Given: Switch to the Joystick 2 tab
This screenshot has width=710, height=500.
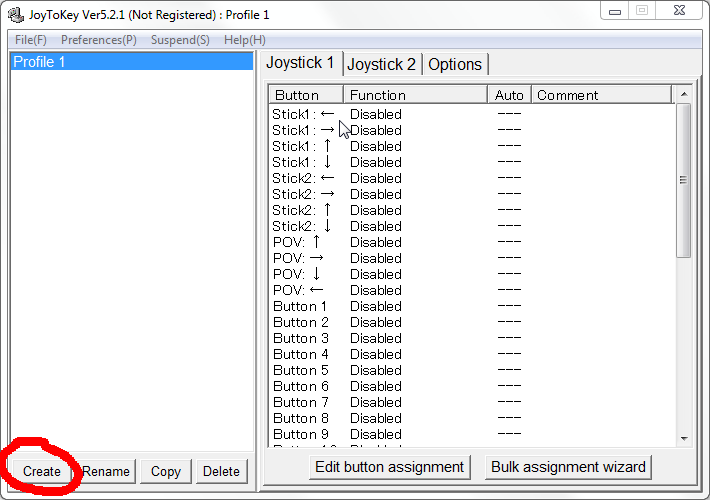Looking at the screenshot, I should pos(382,64).
